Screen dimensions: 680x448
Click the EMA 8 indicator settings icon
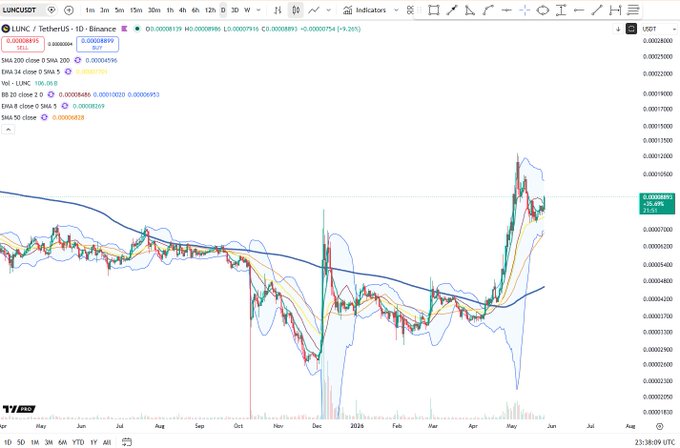coord(65,106)
